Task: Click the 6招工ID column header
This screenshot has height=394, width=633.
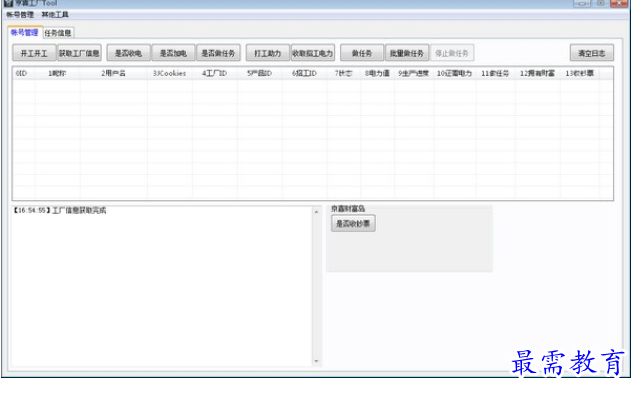Action: click(304, 73)
